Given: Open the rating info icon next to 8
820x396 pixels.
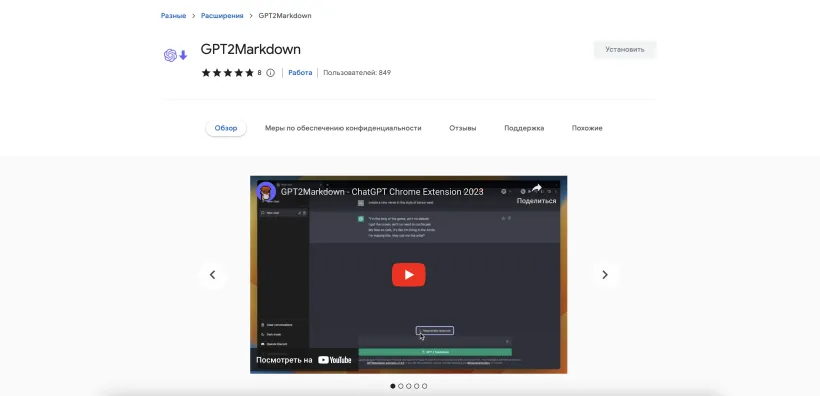Looking at the screenshot, I should click(270, 73).
